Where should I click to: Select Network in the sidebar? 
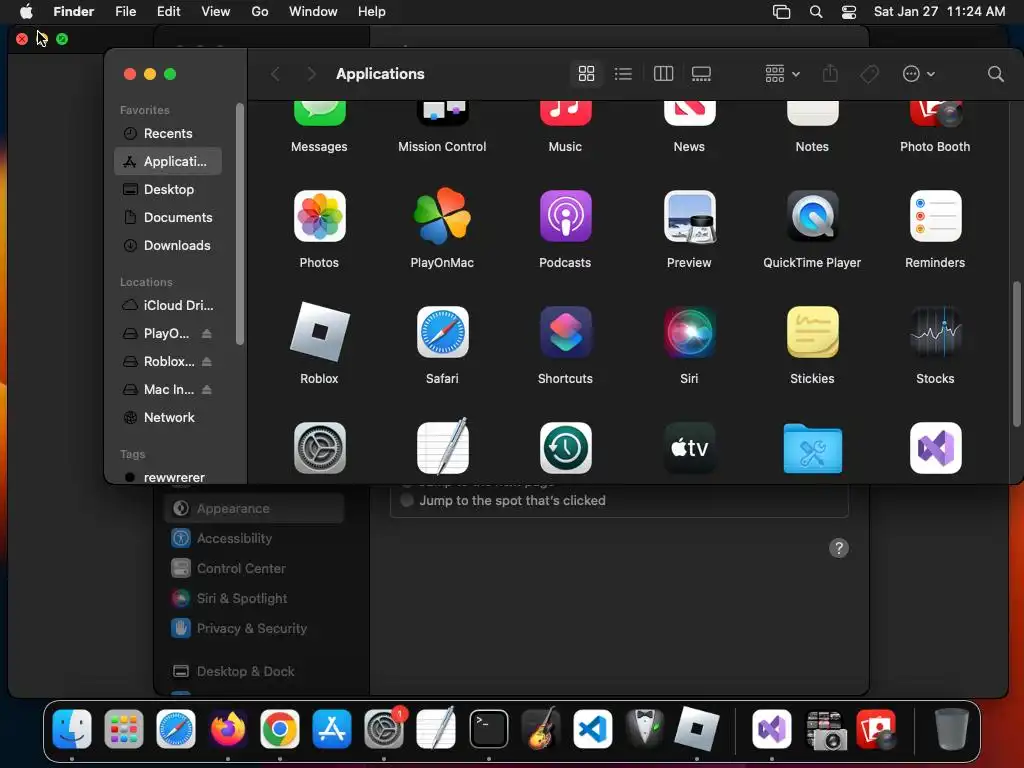tap(168, 417)
